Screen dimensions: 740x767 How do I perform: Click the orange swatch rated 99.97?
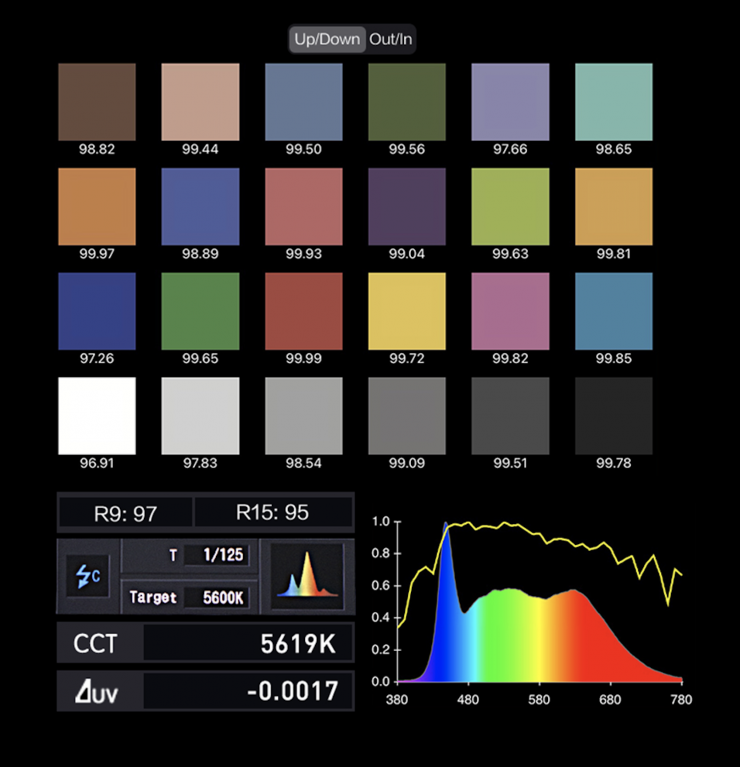click(x=97, y=206)
